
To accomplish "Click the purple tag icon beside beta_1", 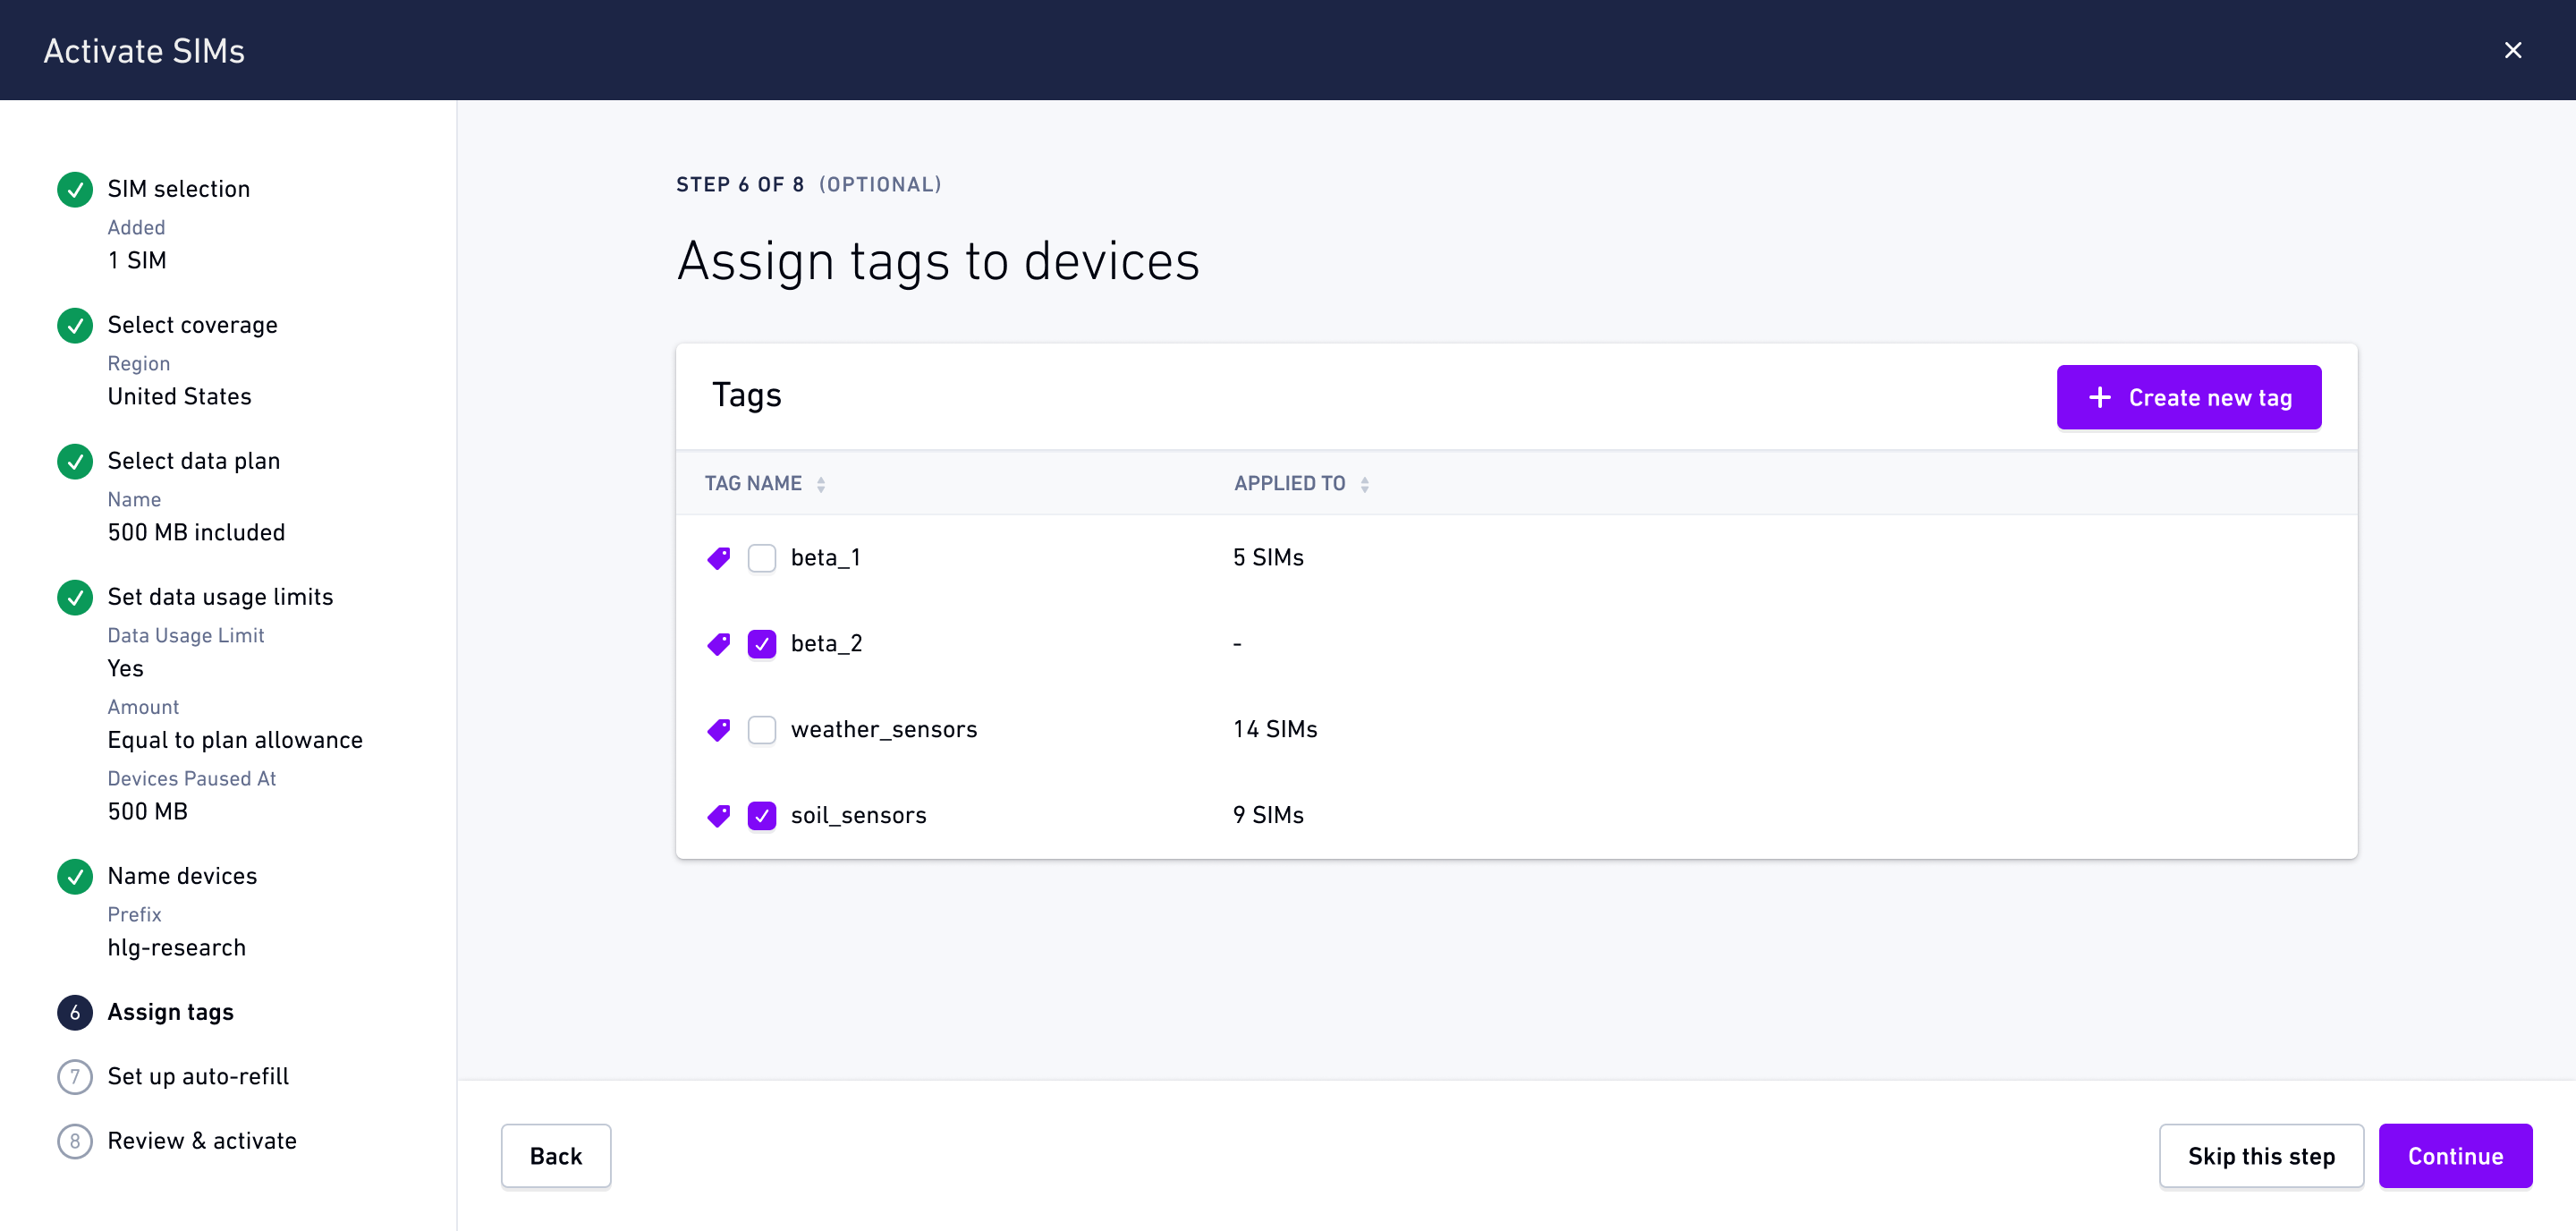I will pyautogui.click(x=718, y=558).
